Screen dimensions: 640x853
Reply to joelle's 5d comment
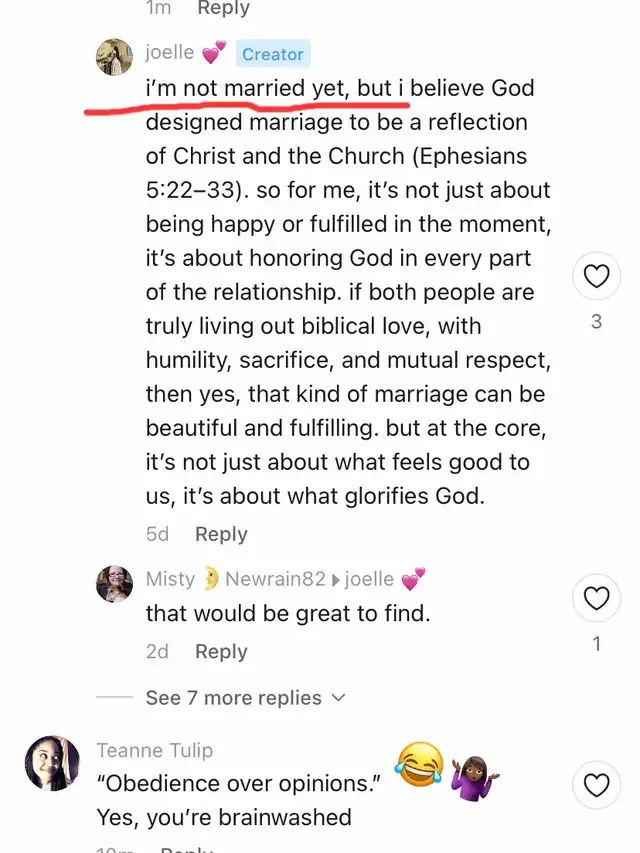click(x=221, y=534)
